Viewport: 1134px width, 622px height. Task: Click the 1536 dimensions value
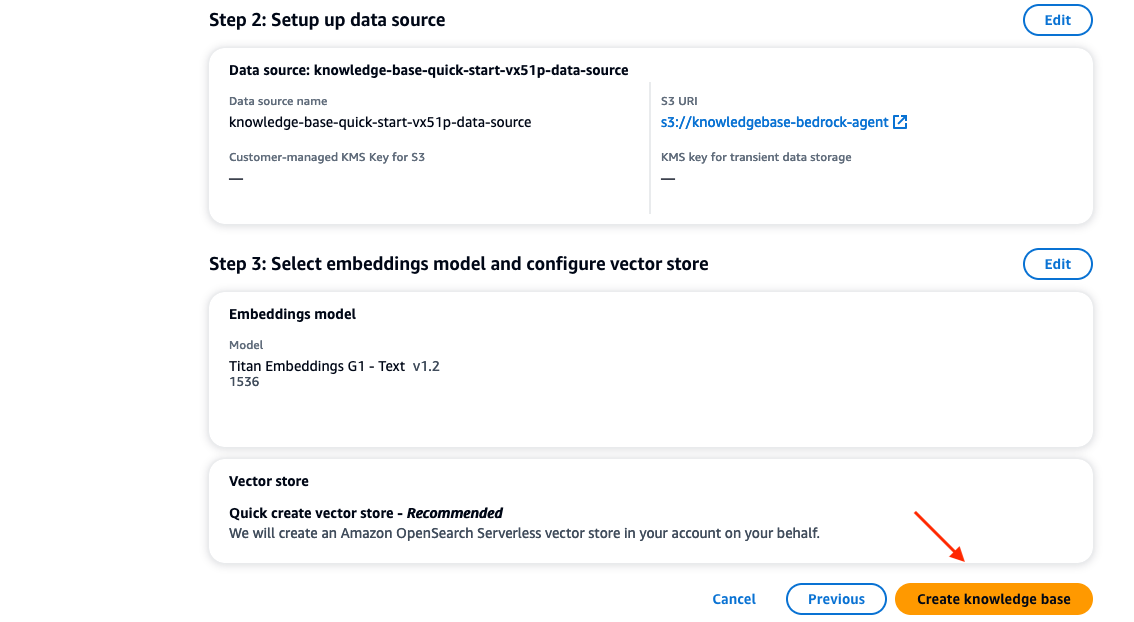[x=244, y=382]
